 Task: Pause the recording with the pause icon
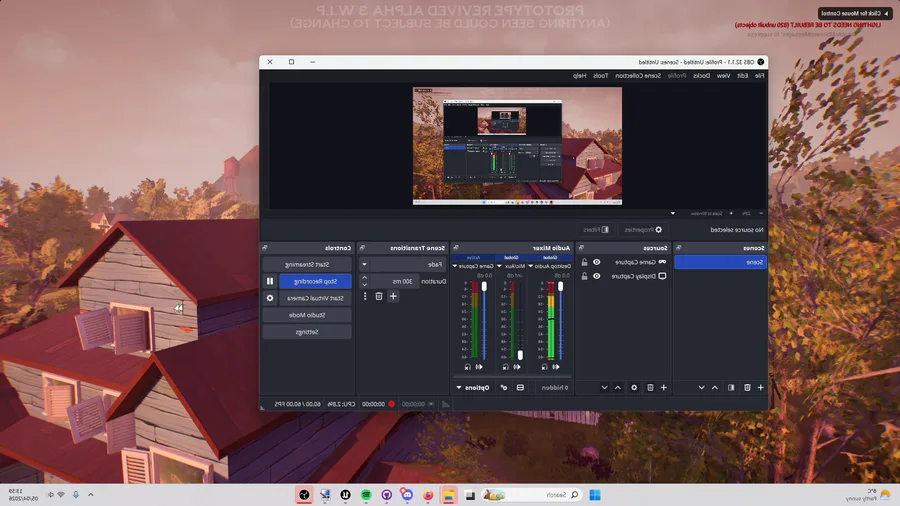270,281
